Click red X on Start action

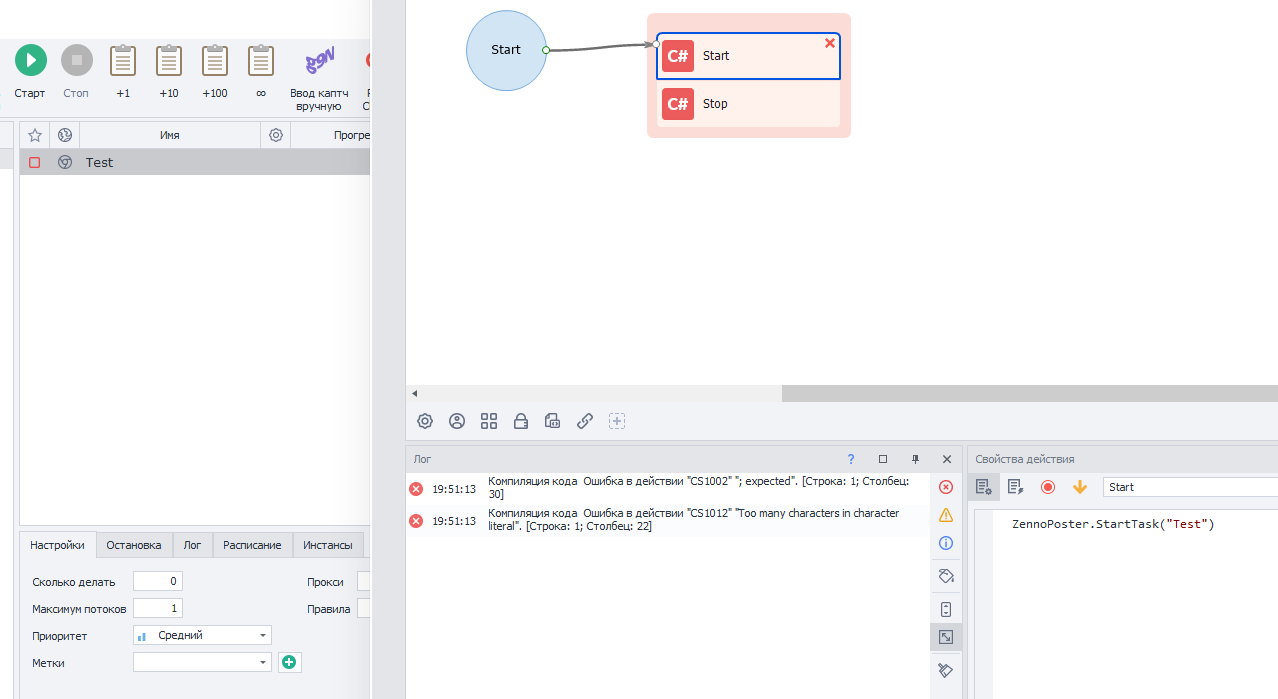(830, 43)
